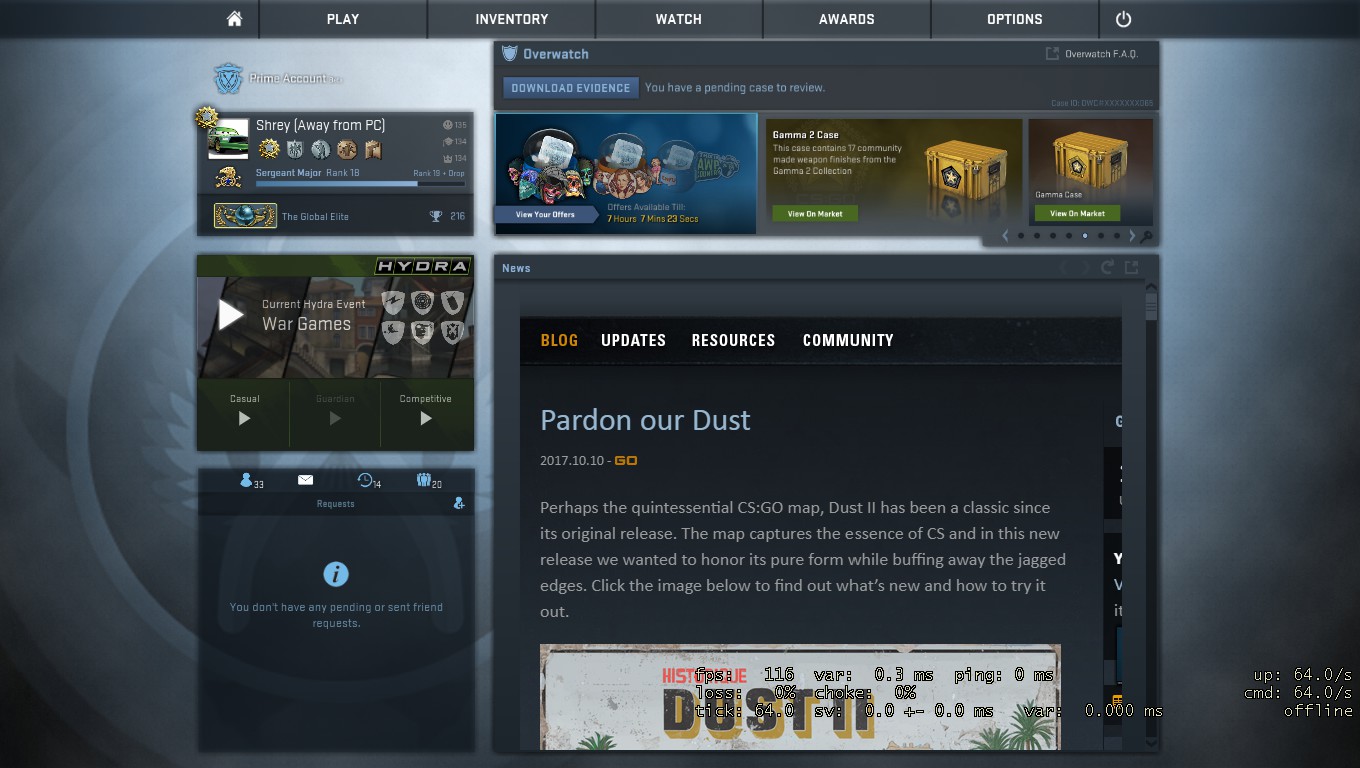The height and width of the screenshot is (768, 1360).
Task: Click the first gold service medal under Shrey
Action: (x=269, y=150)
